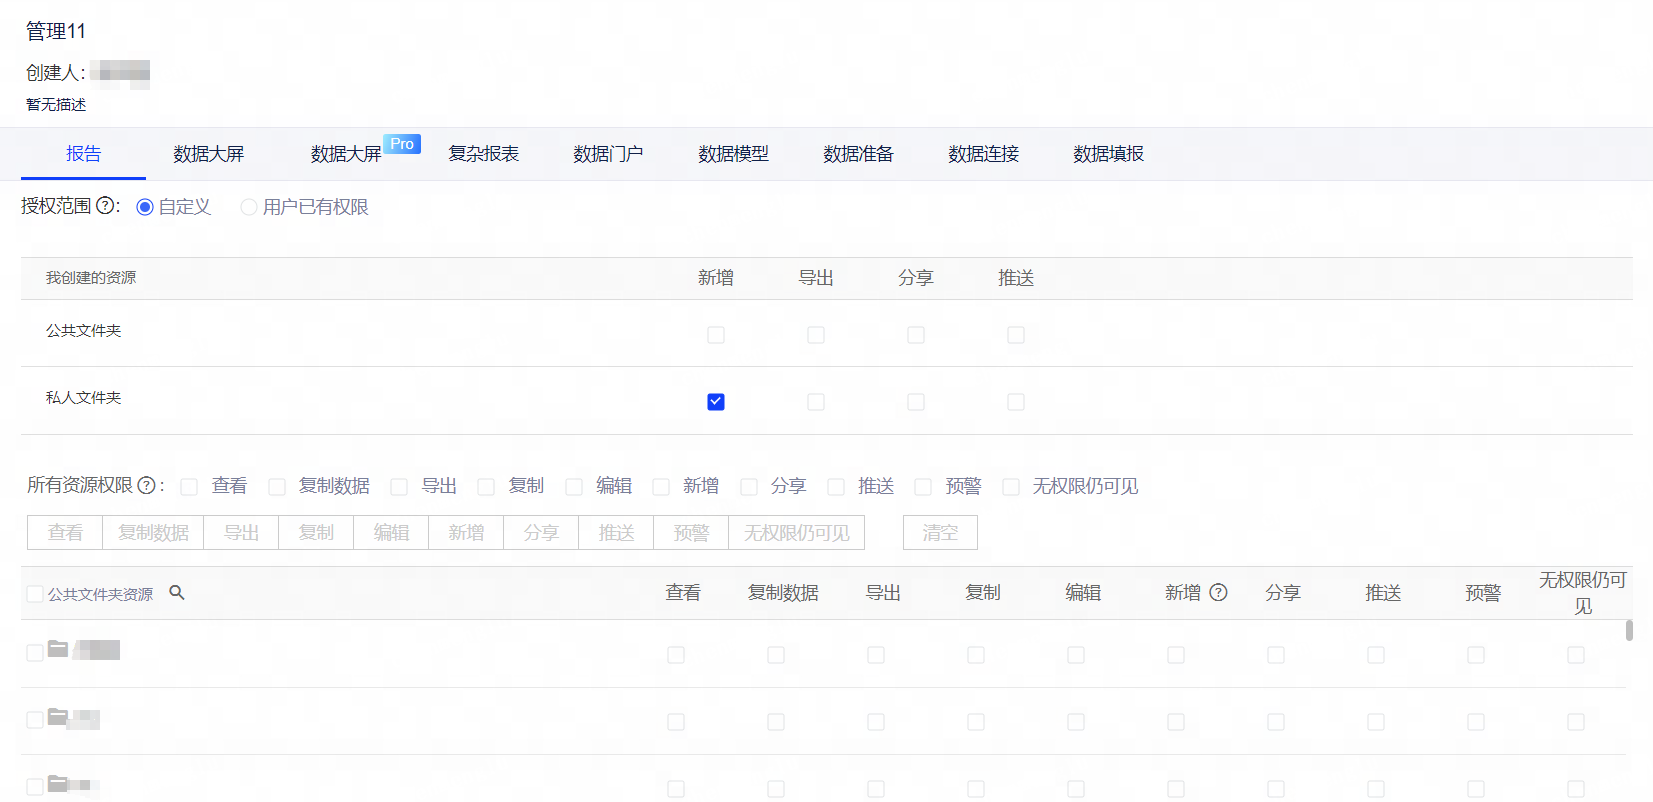1653x802 pixels.
Task: Check 导出 for 公共文件夹 row
Action: pyautogui.click(x=816, y=335)
